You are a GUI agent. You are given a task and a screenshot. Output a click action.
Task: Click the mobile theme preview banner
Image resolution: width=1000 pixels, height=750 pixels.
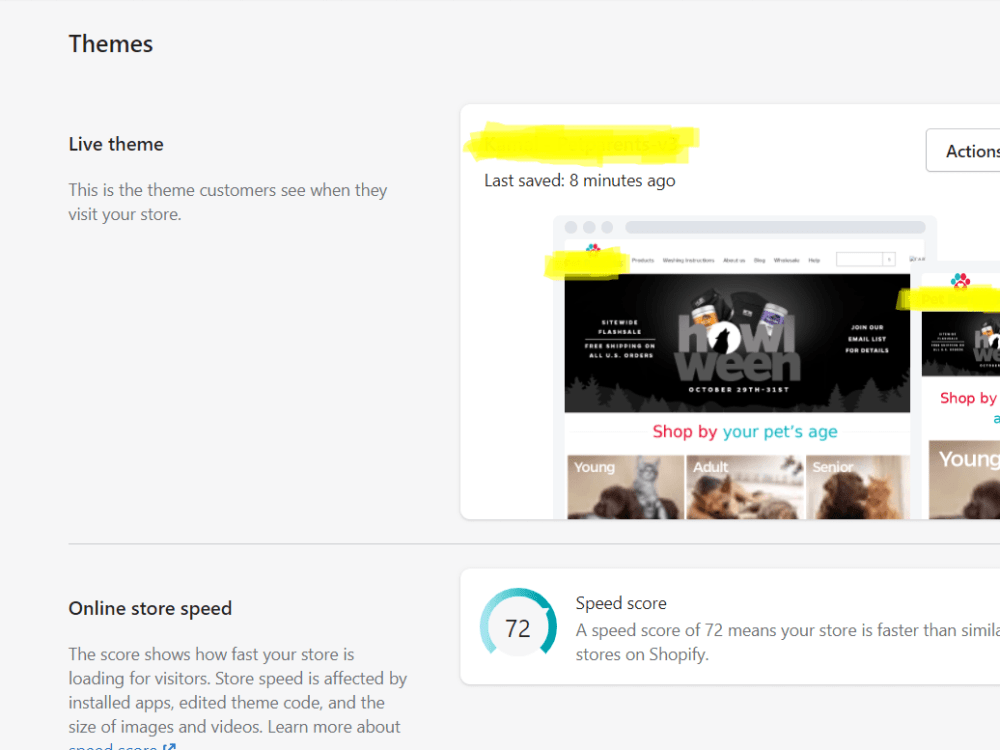coord(961,343)
